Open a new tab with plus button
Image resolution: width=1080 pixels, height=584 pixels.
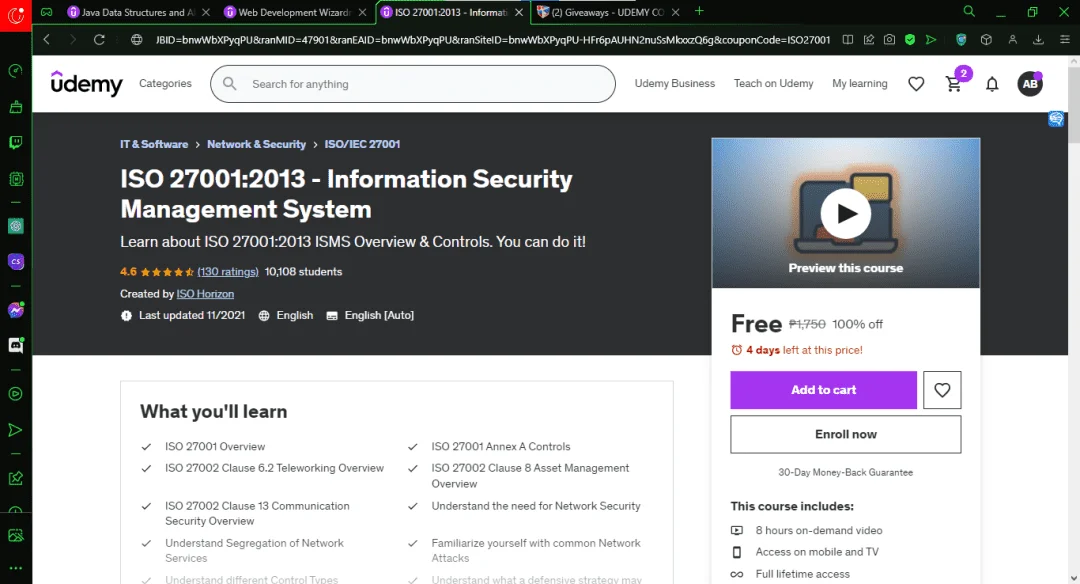coord(699,11)
